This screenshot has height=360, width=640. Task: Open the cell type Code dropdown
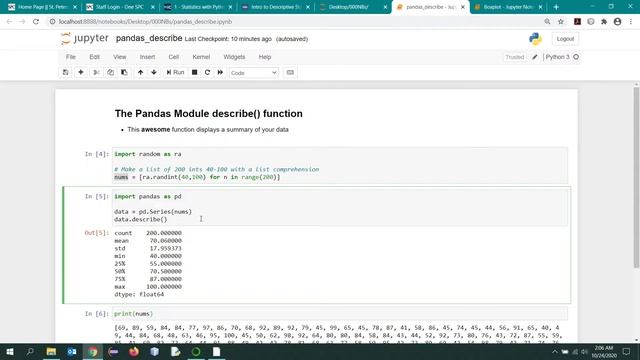point(253,73)
